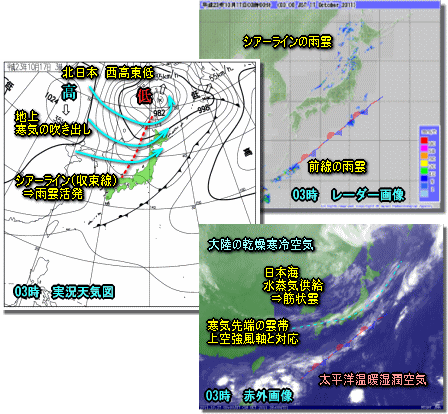Click the dark blue swatch in the radar legend
This screenshot has width=448, height=414.
pyautogui.click(x=425, y=178)
